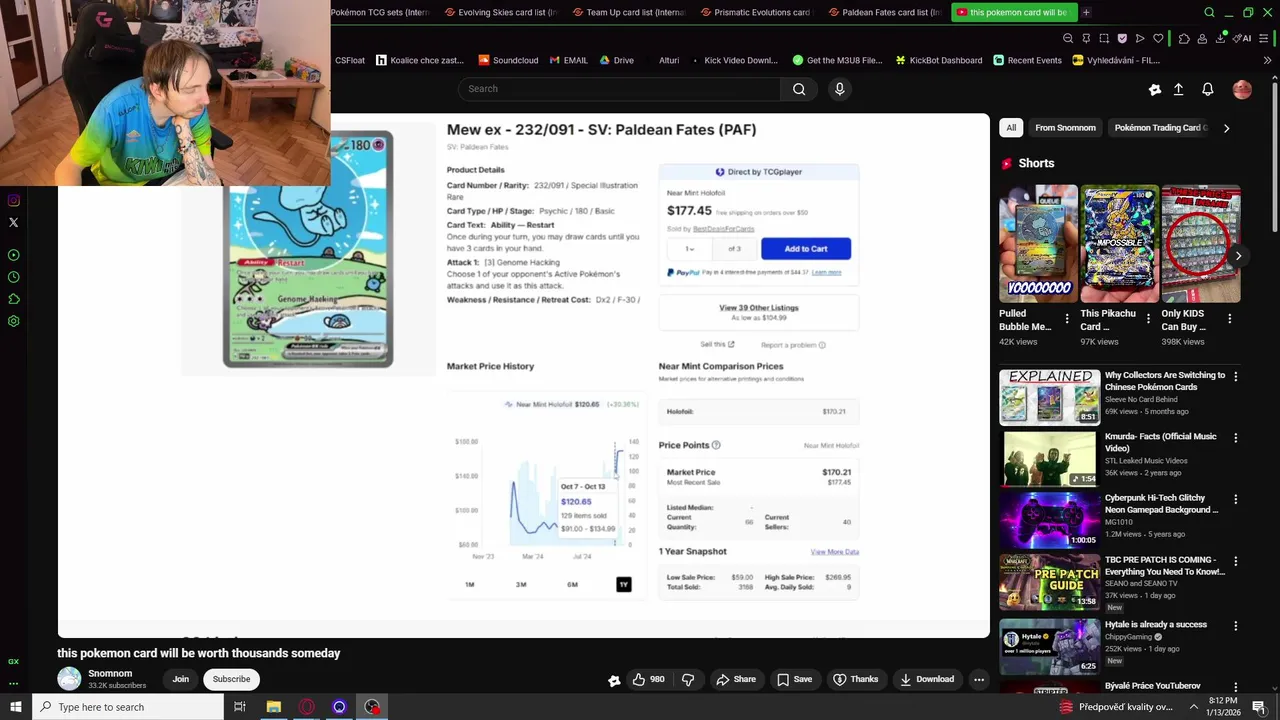1280x720 pixels.
Task: Open the sidebar player icon
Action: click(x=13, y=255)
